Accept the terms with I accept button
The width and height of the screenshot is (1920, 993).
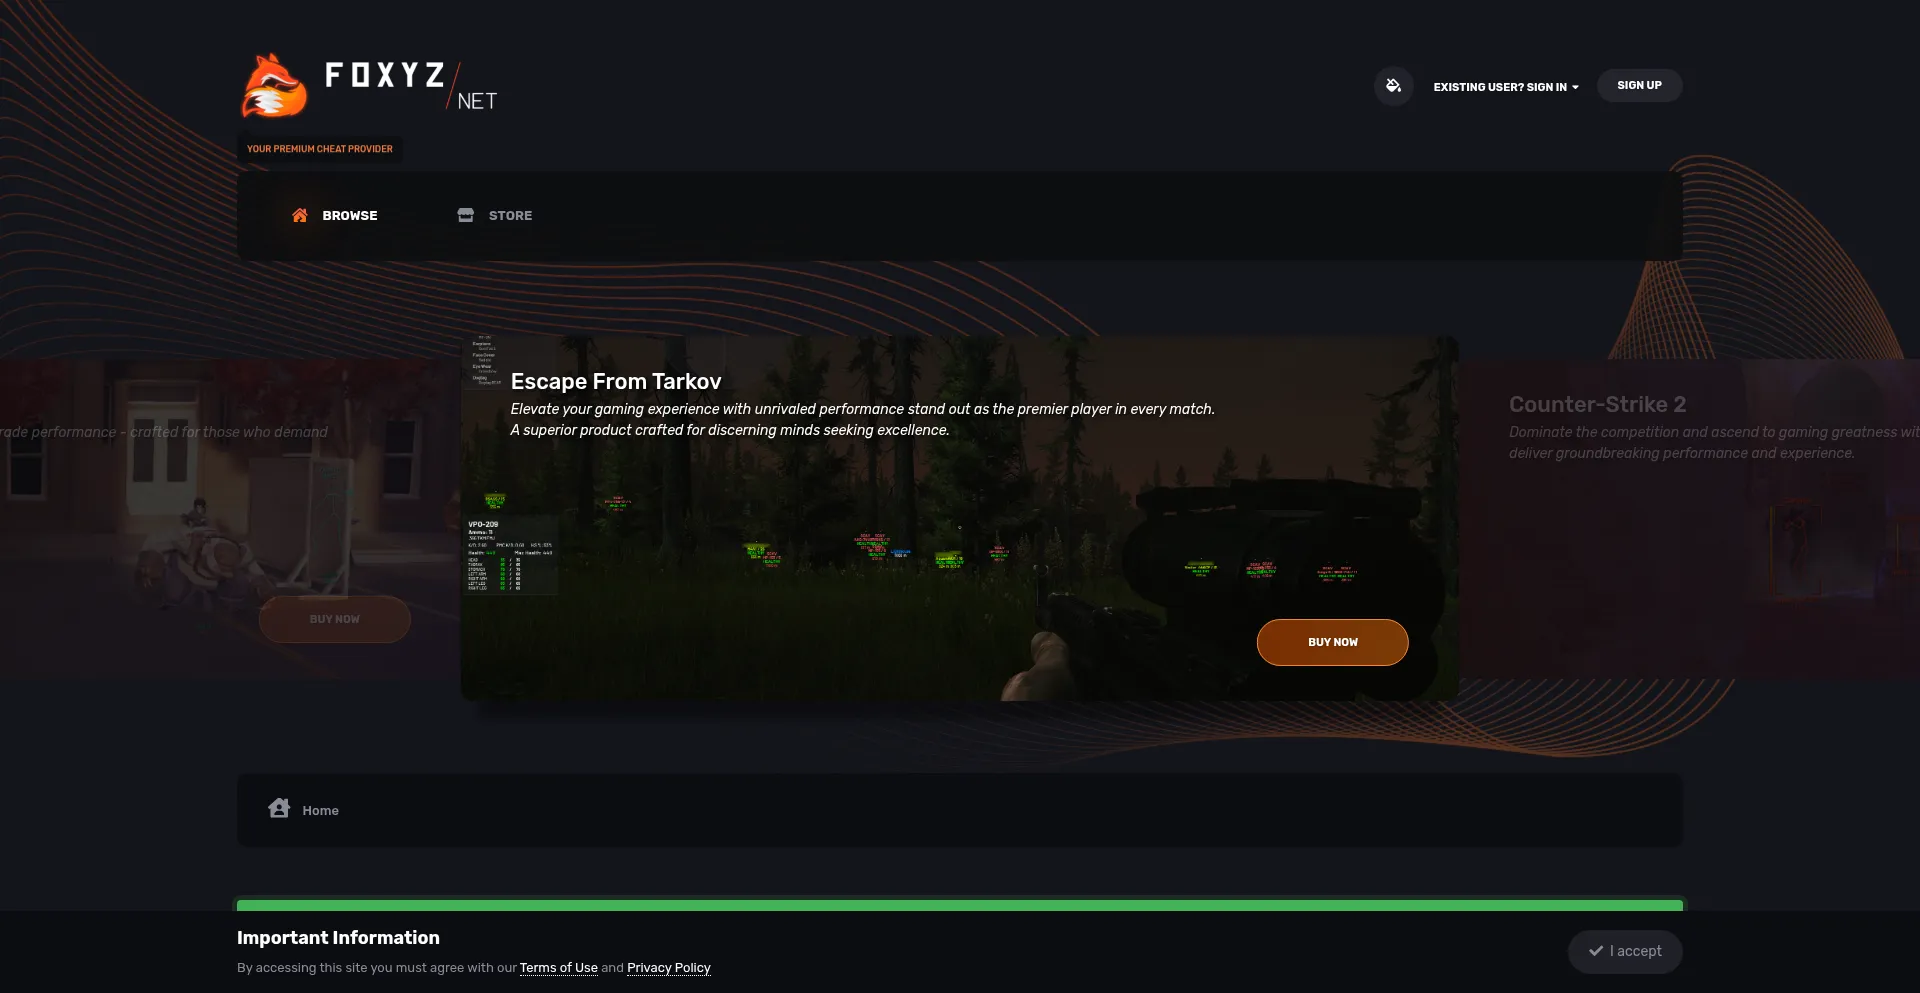(x=1625, y=952)
